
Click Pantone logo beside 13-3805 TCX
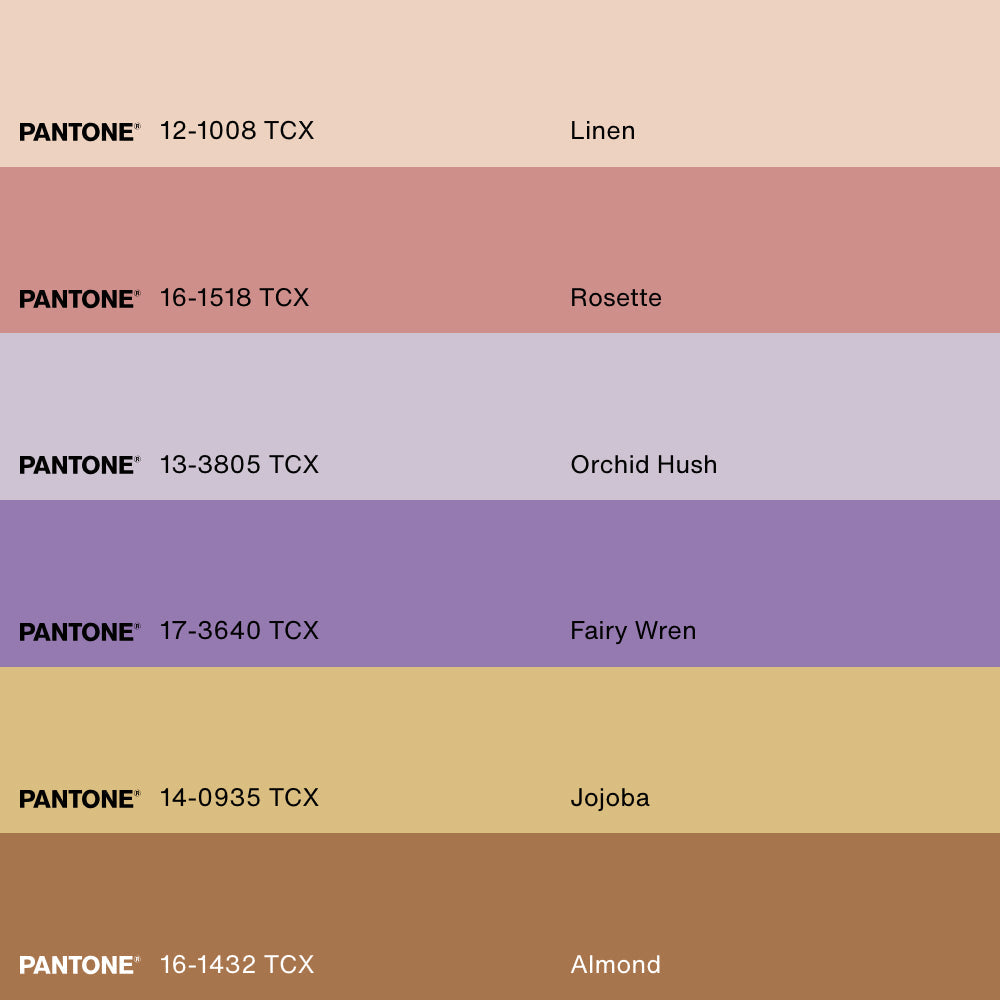pyautogui.click(x=80, y=466)
